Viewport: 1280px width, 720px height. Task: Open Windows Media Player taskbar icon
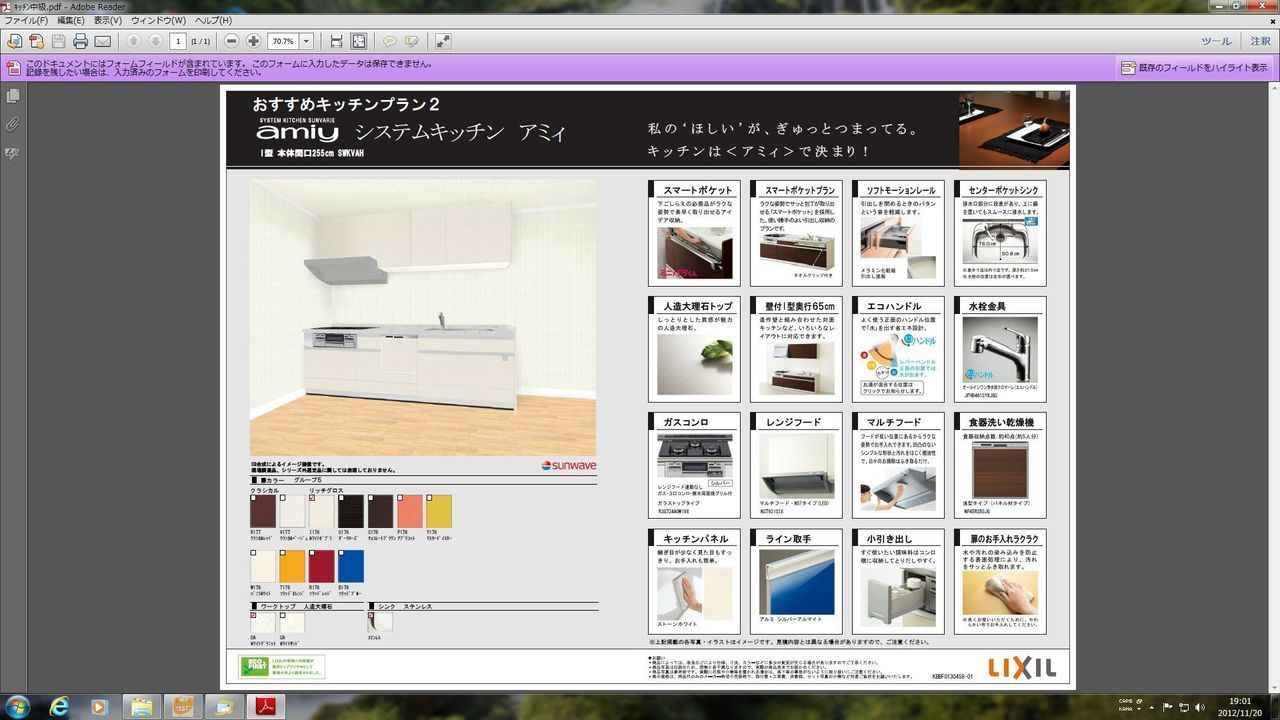tap(99, 706)
